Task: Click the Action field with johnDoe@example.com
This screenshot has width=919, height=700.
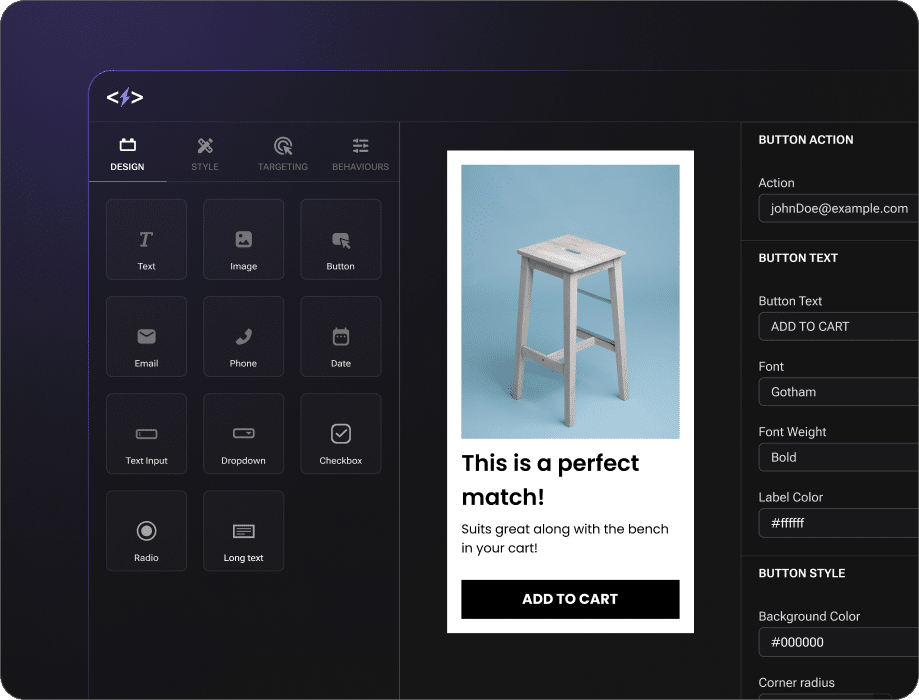Action: (838, 208)
